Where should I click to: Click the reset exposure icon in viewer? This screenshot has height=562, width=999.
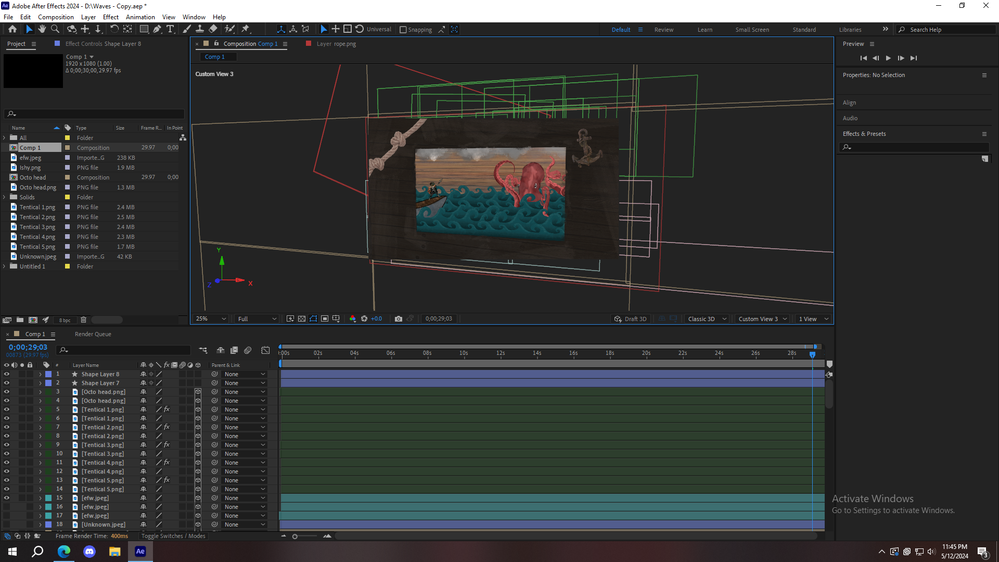364,319
